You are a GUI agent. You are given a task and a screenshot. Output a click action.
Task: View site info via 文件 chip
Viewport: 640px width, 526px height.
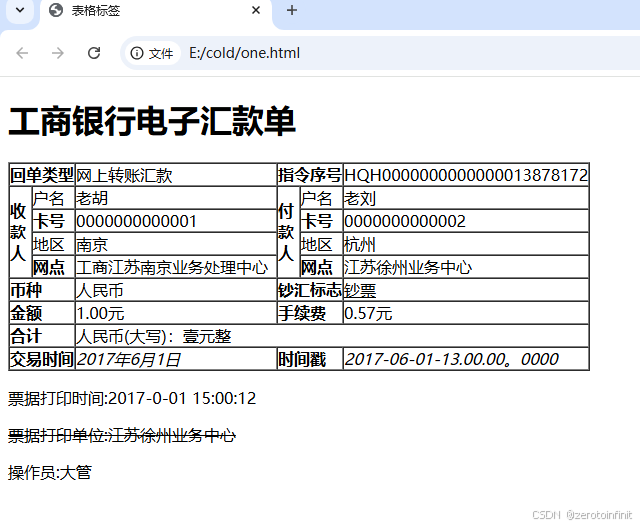point(152,53)
